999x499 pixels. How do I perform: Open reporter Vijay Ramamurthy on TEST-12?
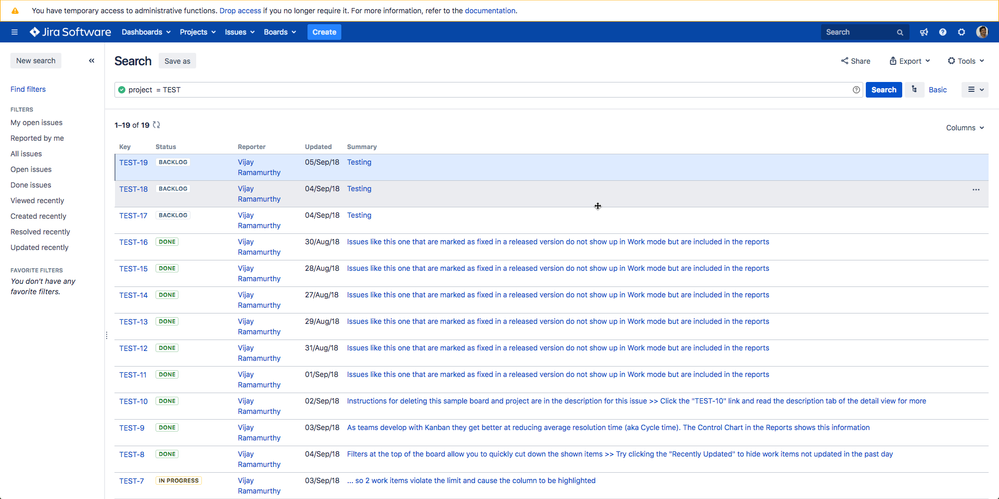click(259, 353)
